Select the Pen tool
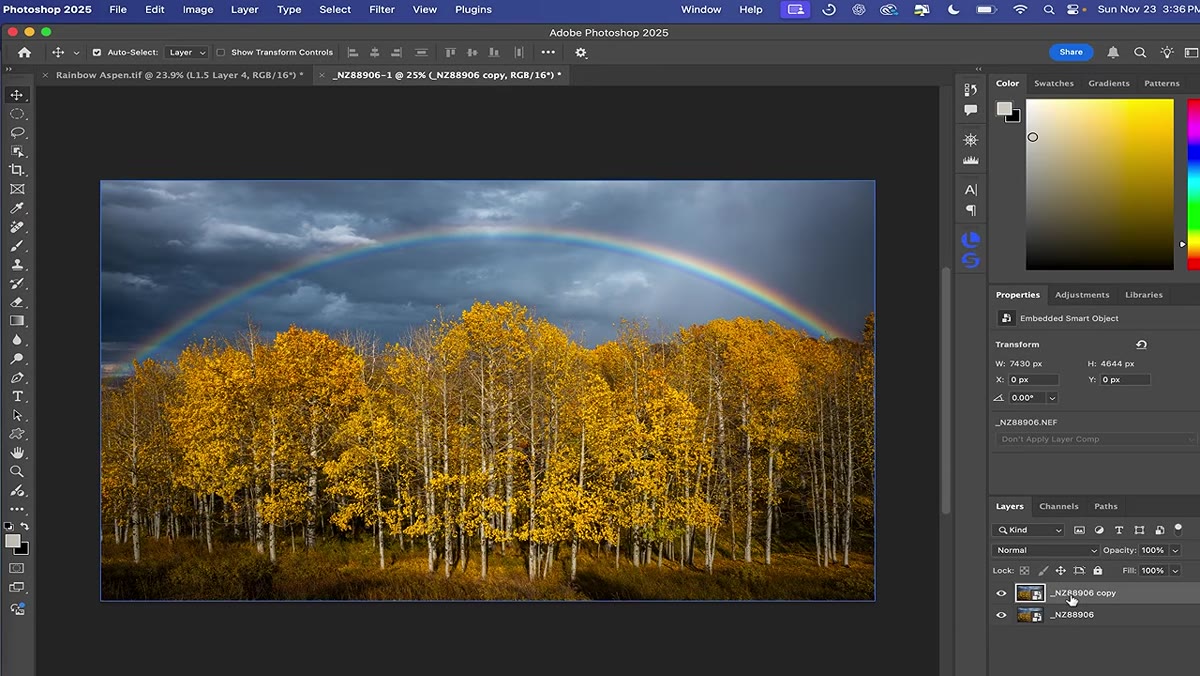 [x=17, y=378]
